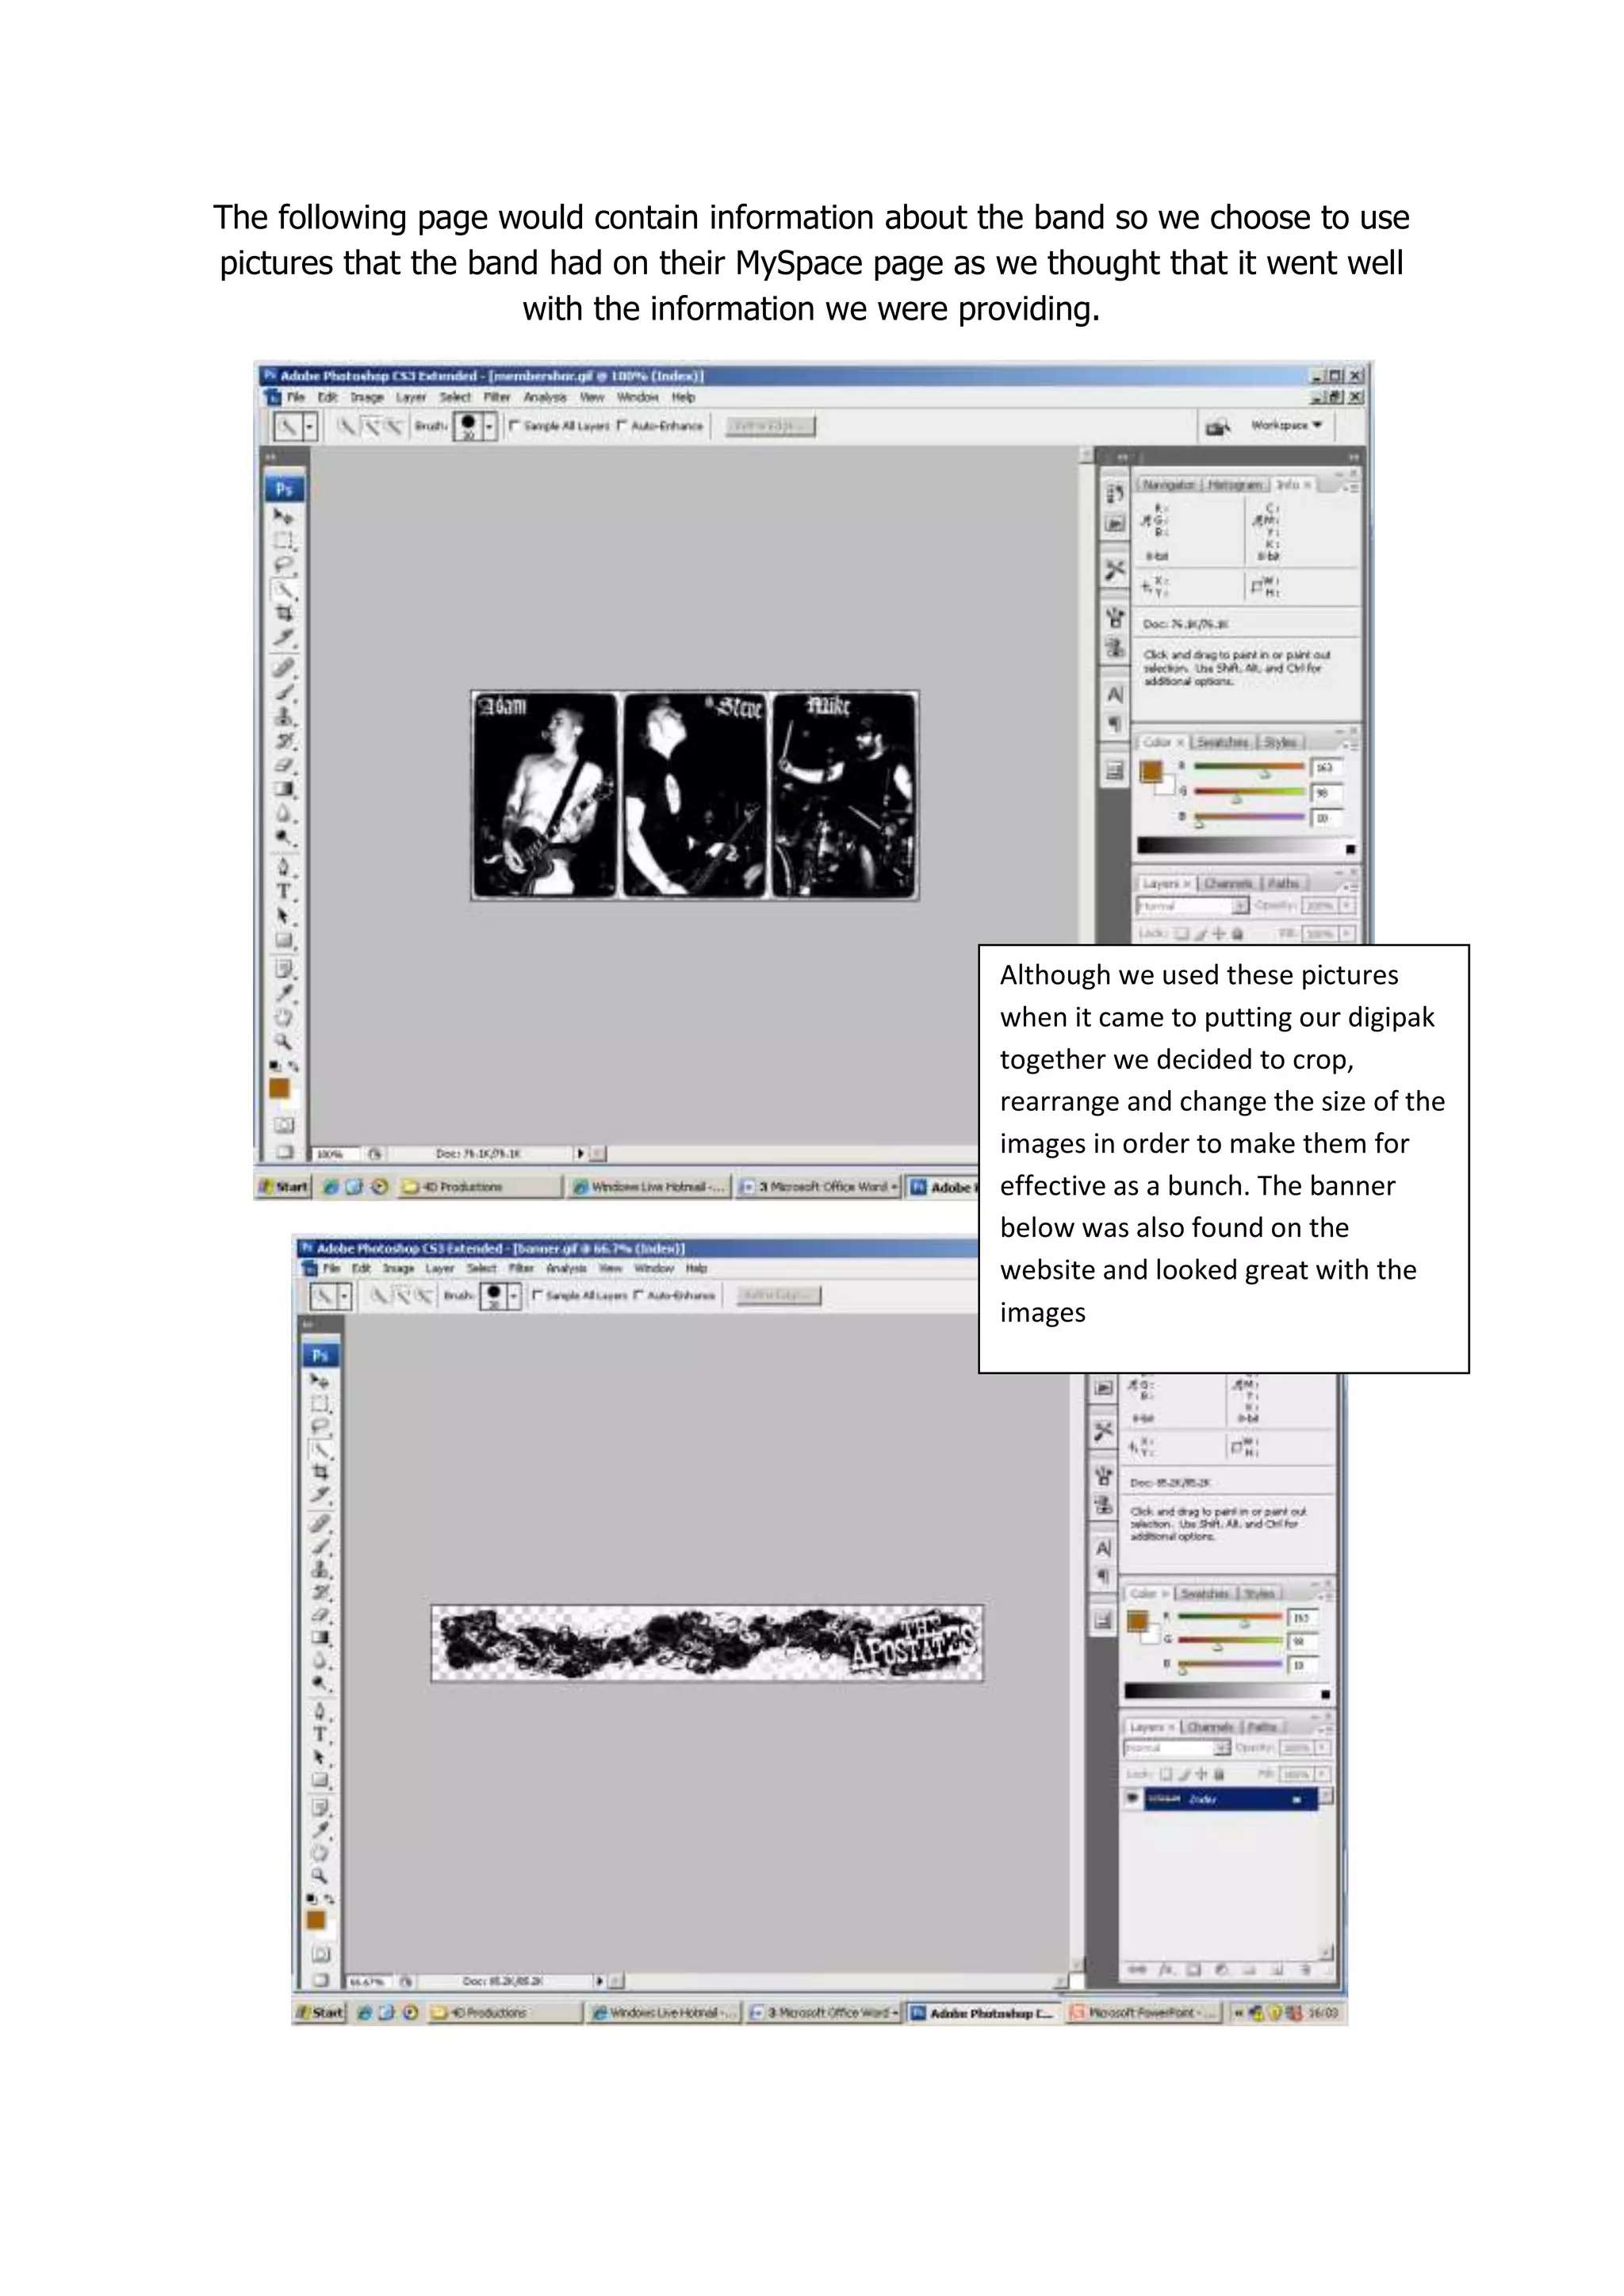Click Refine Edge button in membersbar.gif window

tap(770, 426)
